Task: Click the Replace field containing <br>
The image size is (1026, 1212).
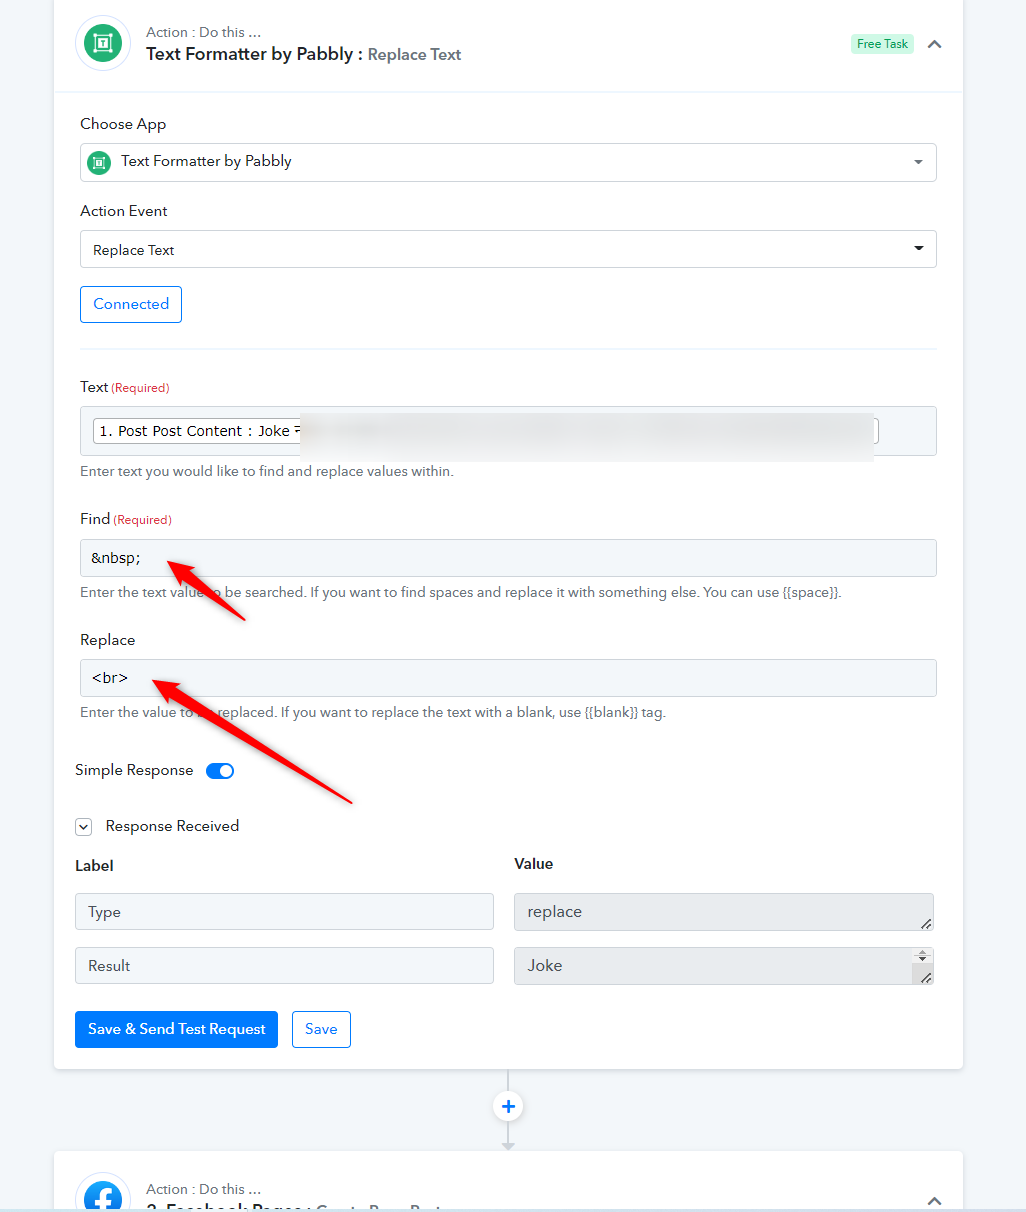Action: 508,678
